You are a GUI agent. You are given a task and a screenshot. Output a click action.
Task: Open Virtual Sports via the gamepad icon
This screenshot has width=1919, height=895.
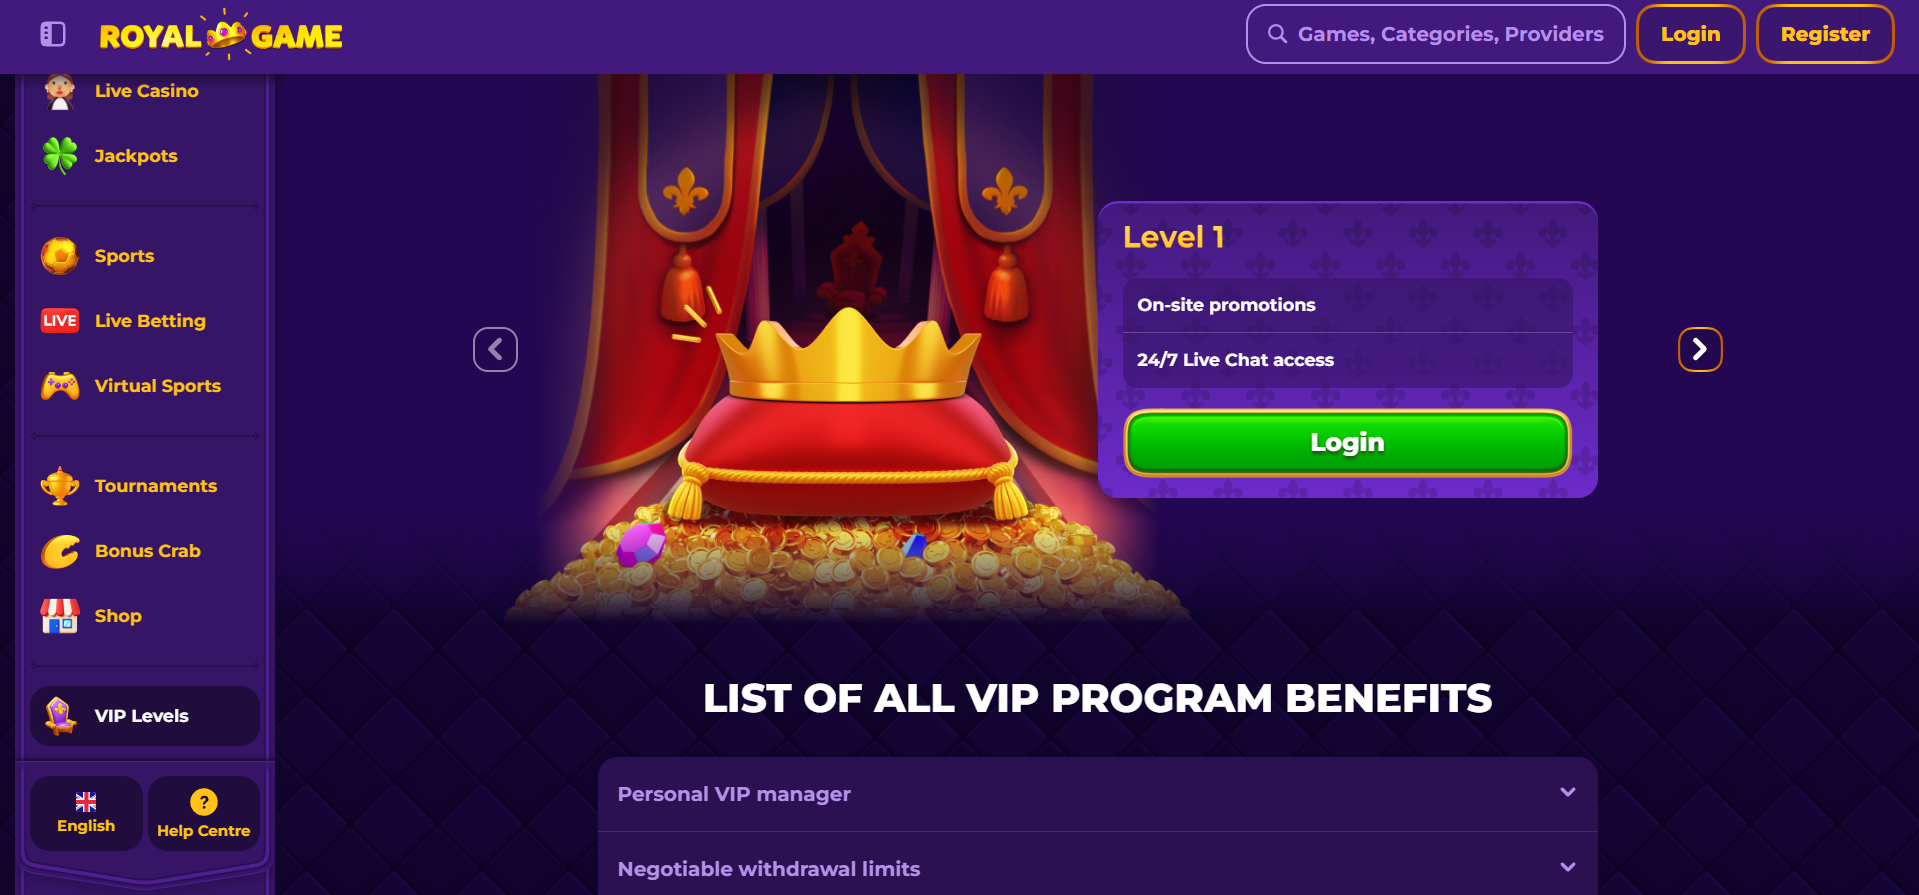[x=60, y=386]
